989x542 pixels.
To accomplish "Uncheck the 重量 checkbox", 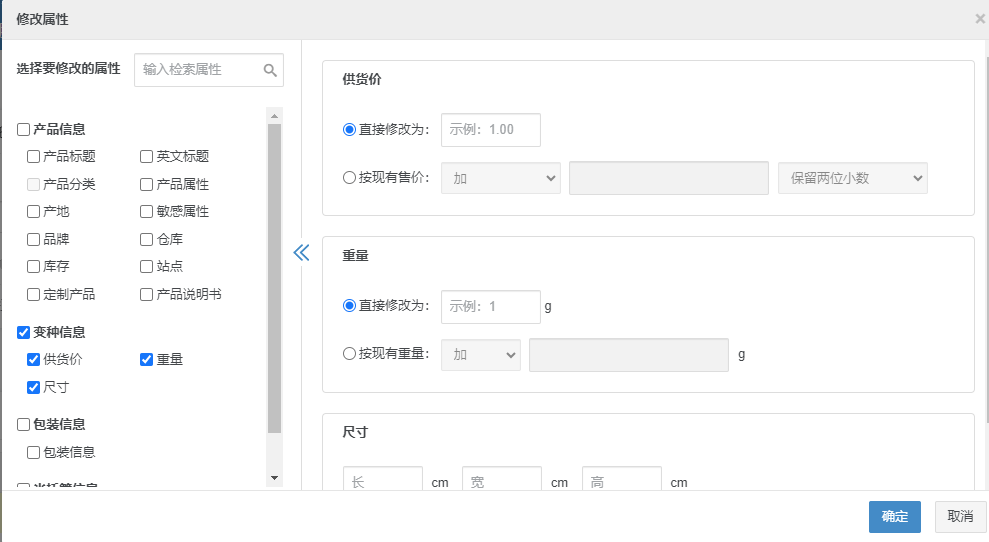I will [x=147, y=360].
